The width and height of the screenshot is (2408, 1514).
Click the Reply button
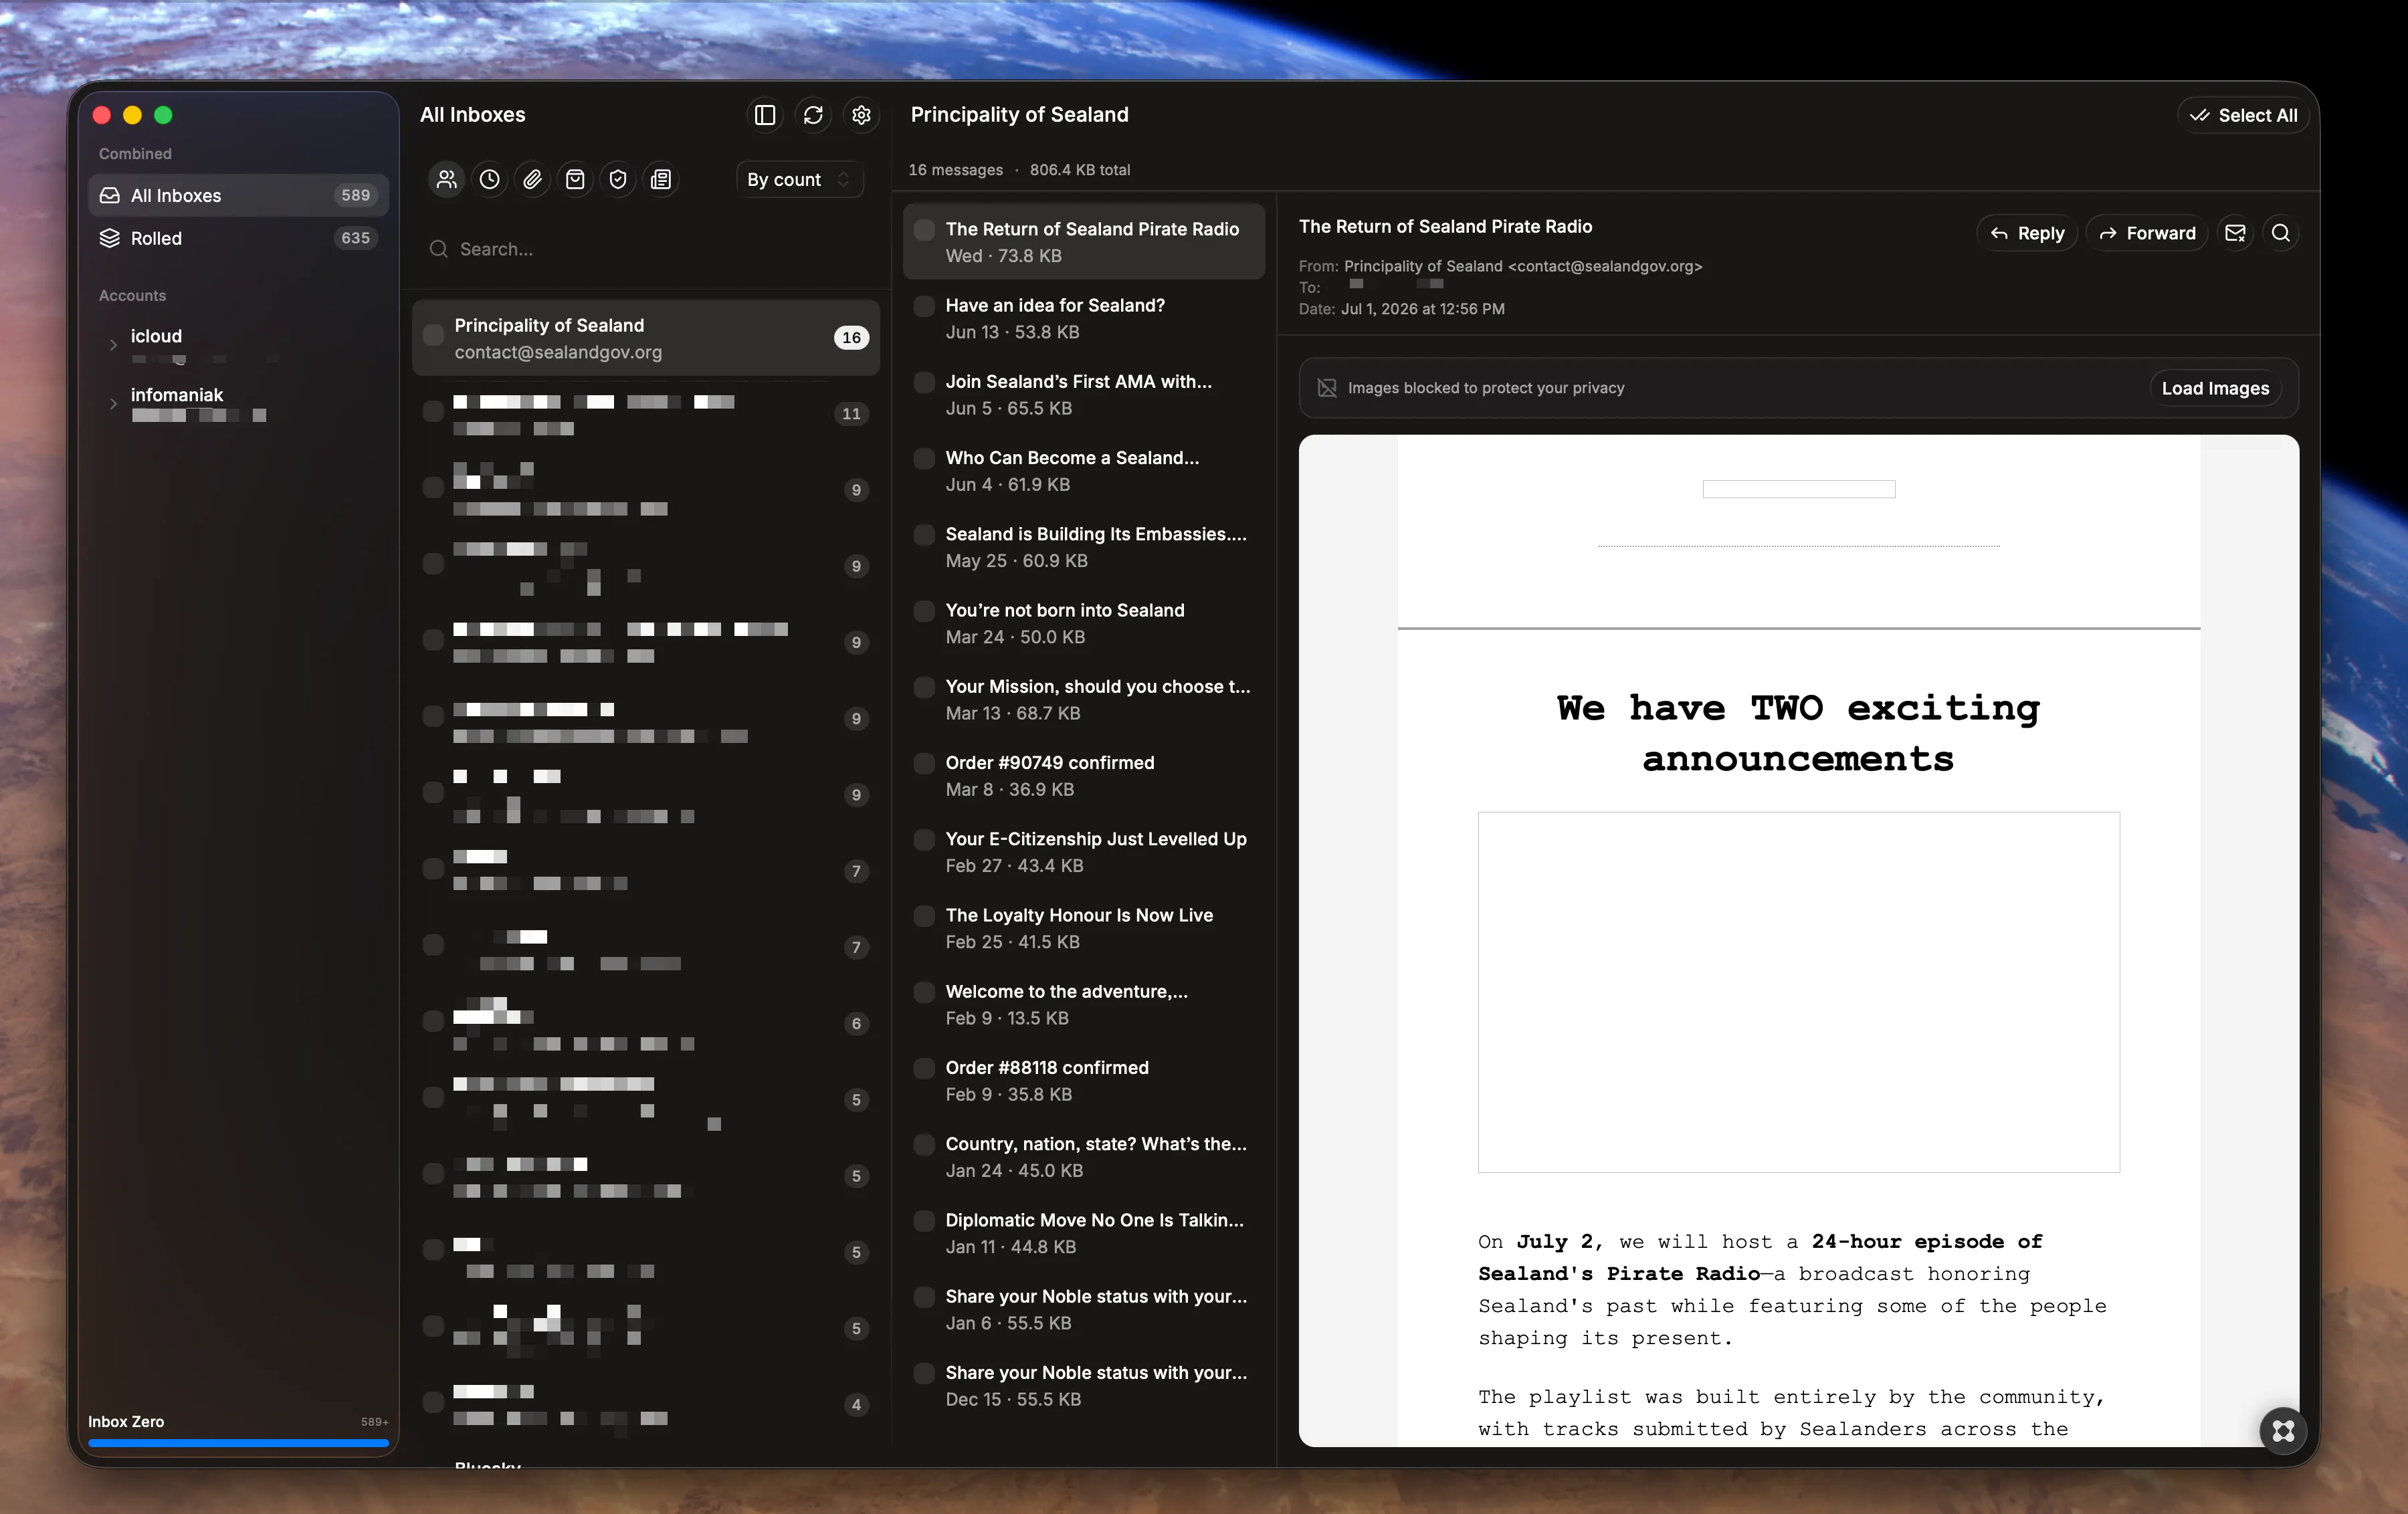(x=2027, y=233)
